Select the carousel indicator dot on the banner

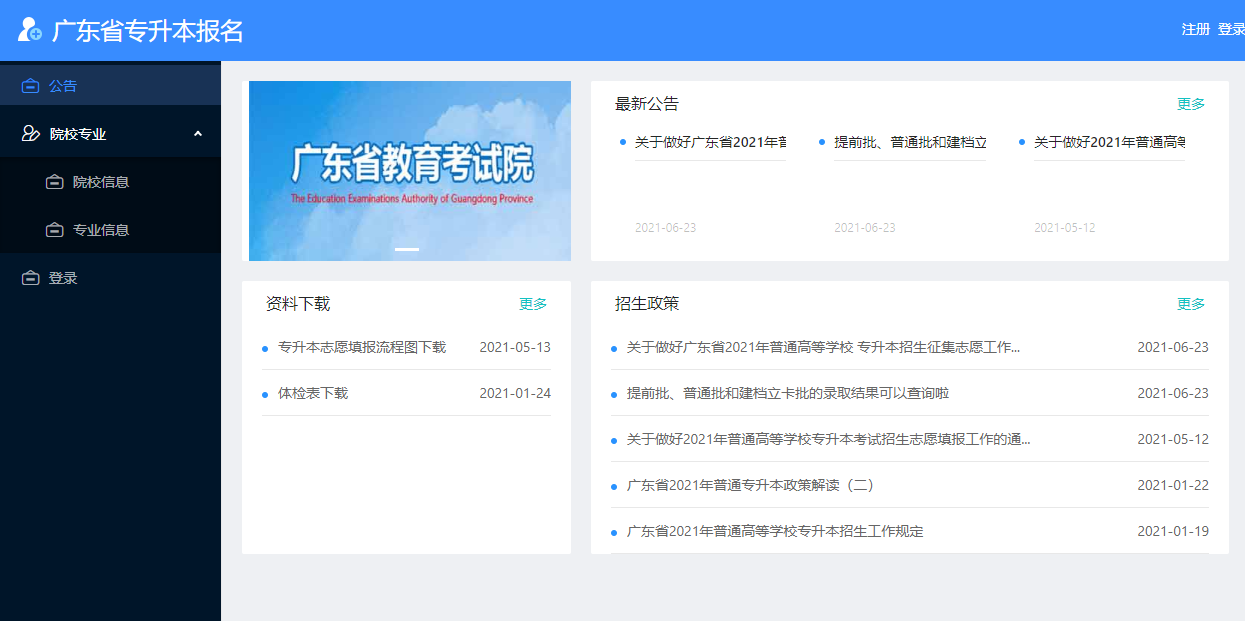pos(409,251)
